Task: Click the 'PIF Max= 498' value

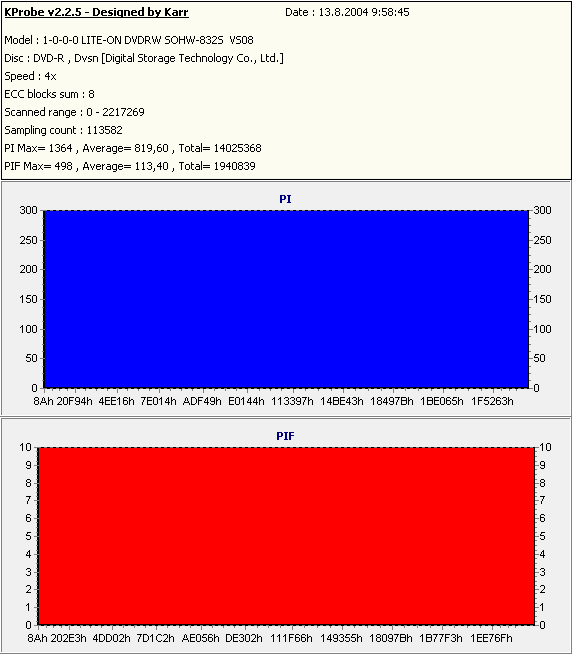Action: coord(38,166)
